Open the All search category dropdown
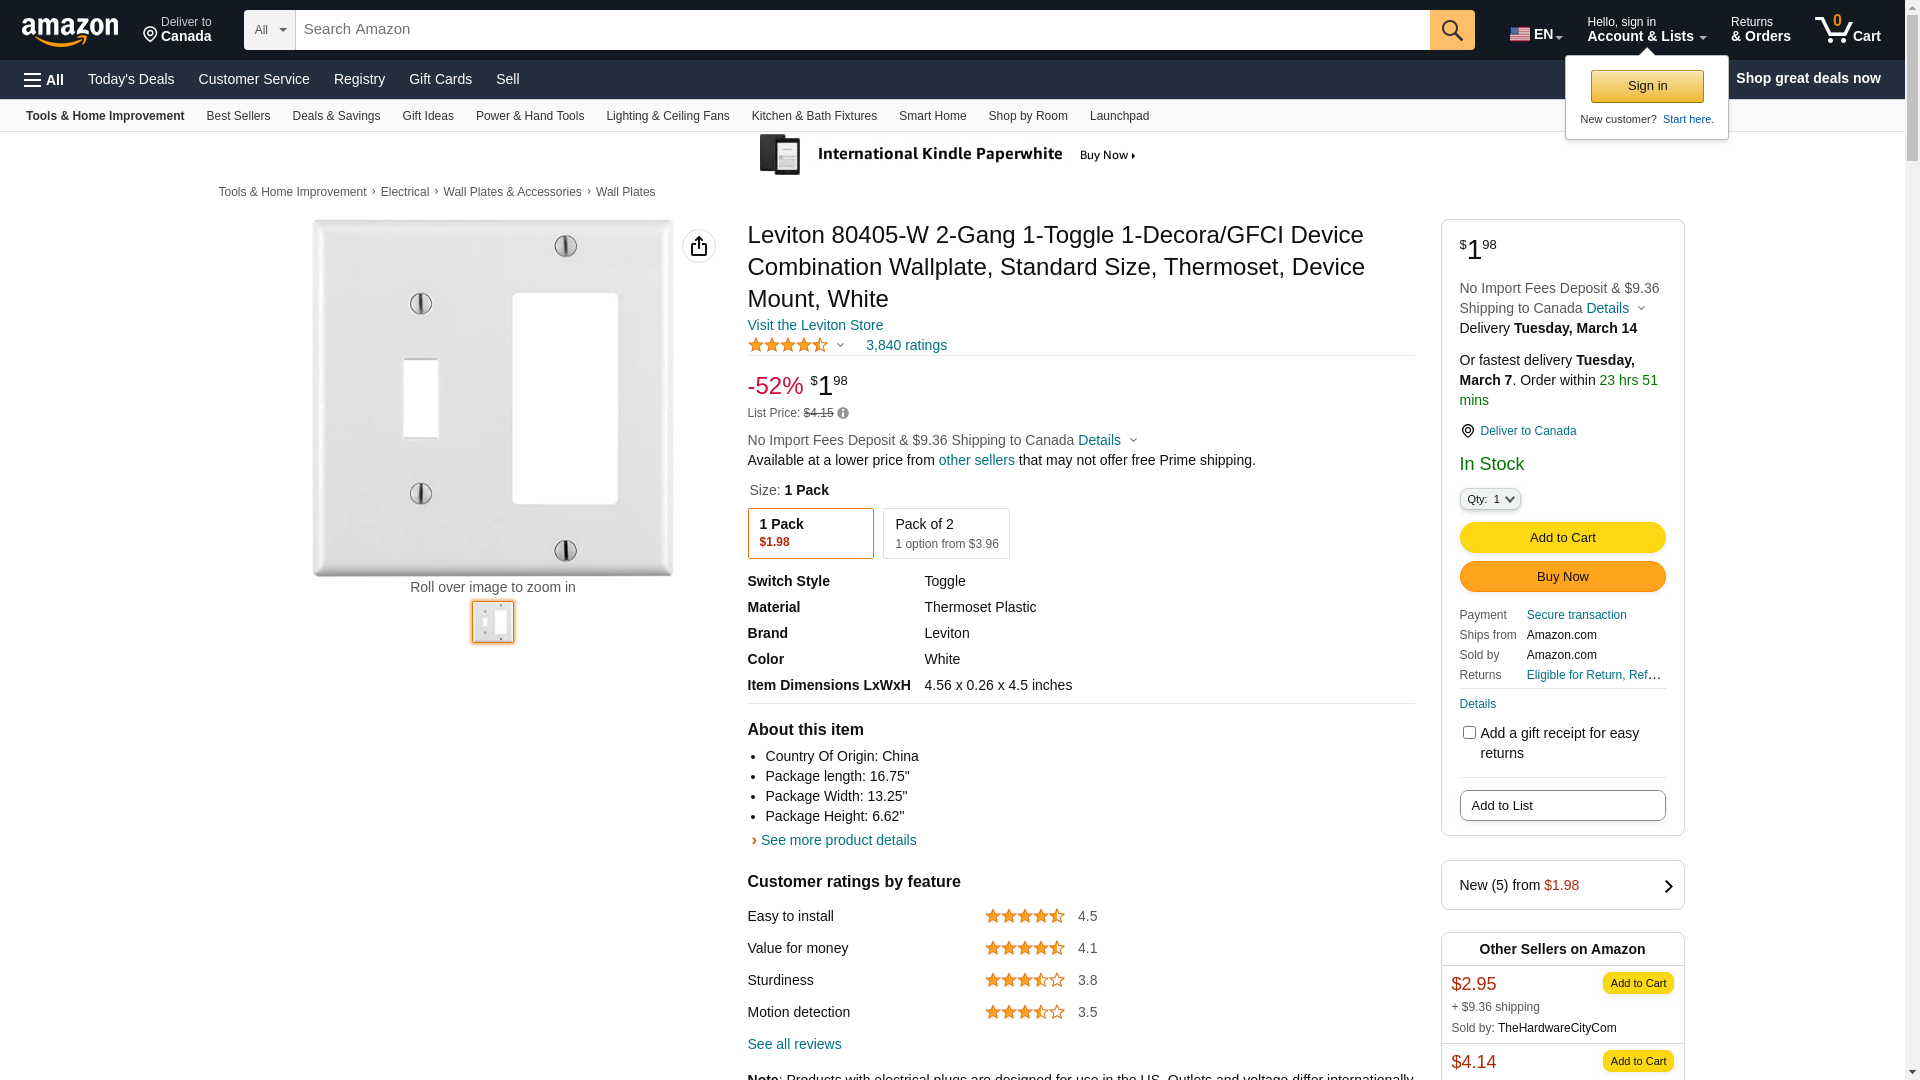Screen dimensions: 1920x1080 click(x=269, y=30)
